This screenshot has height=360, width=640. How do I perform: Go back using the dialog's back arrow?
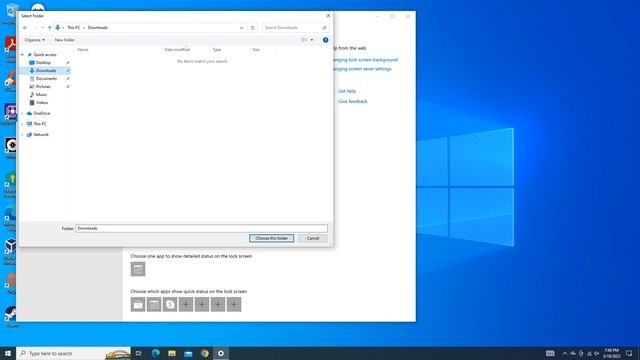(x=25, y=28)
